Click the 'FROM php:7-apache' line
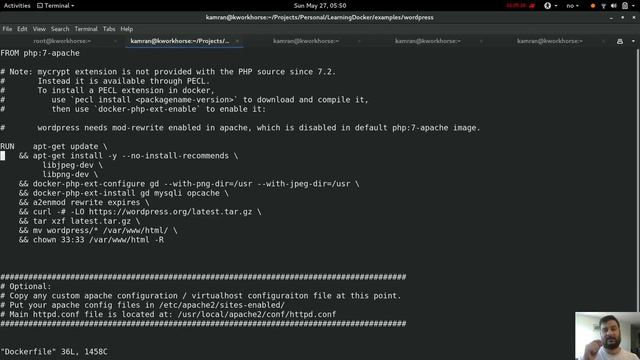 click(40, 53)
